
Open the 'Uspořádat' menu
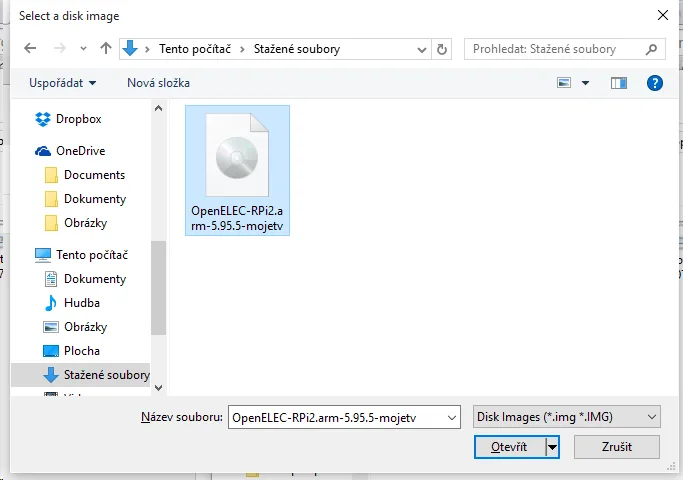(x=62, y=83)
